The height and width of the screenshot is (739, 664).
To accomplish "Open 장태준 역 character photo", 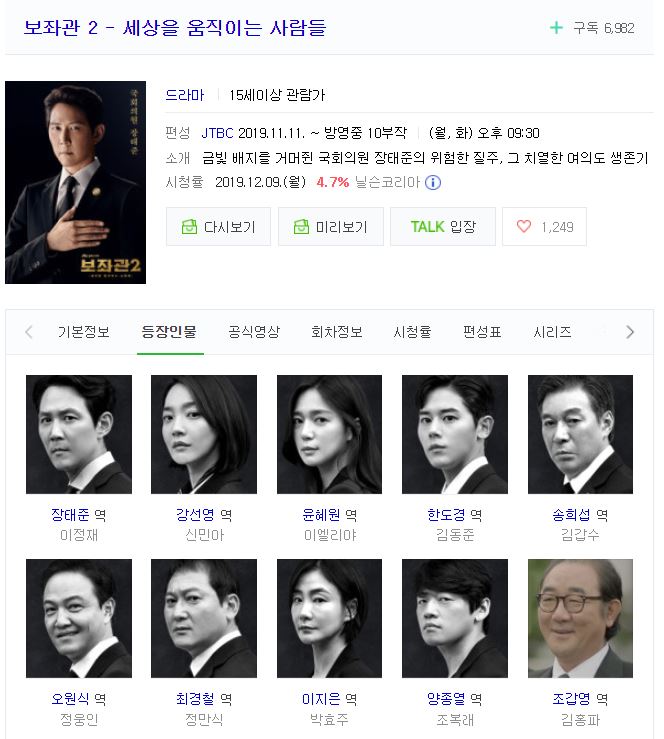I will point(79,435).
